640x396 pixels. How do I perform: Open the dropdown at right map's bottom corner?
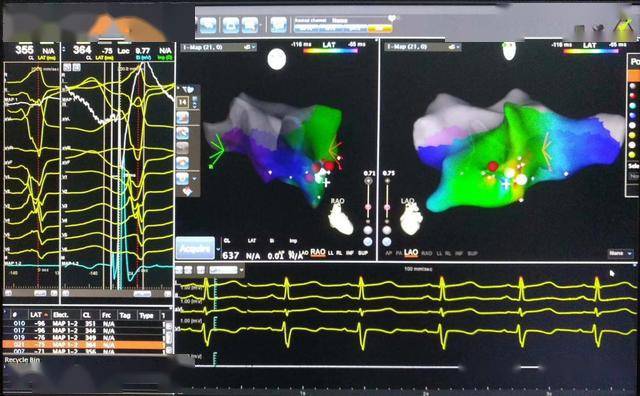[620, 254]
